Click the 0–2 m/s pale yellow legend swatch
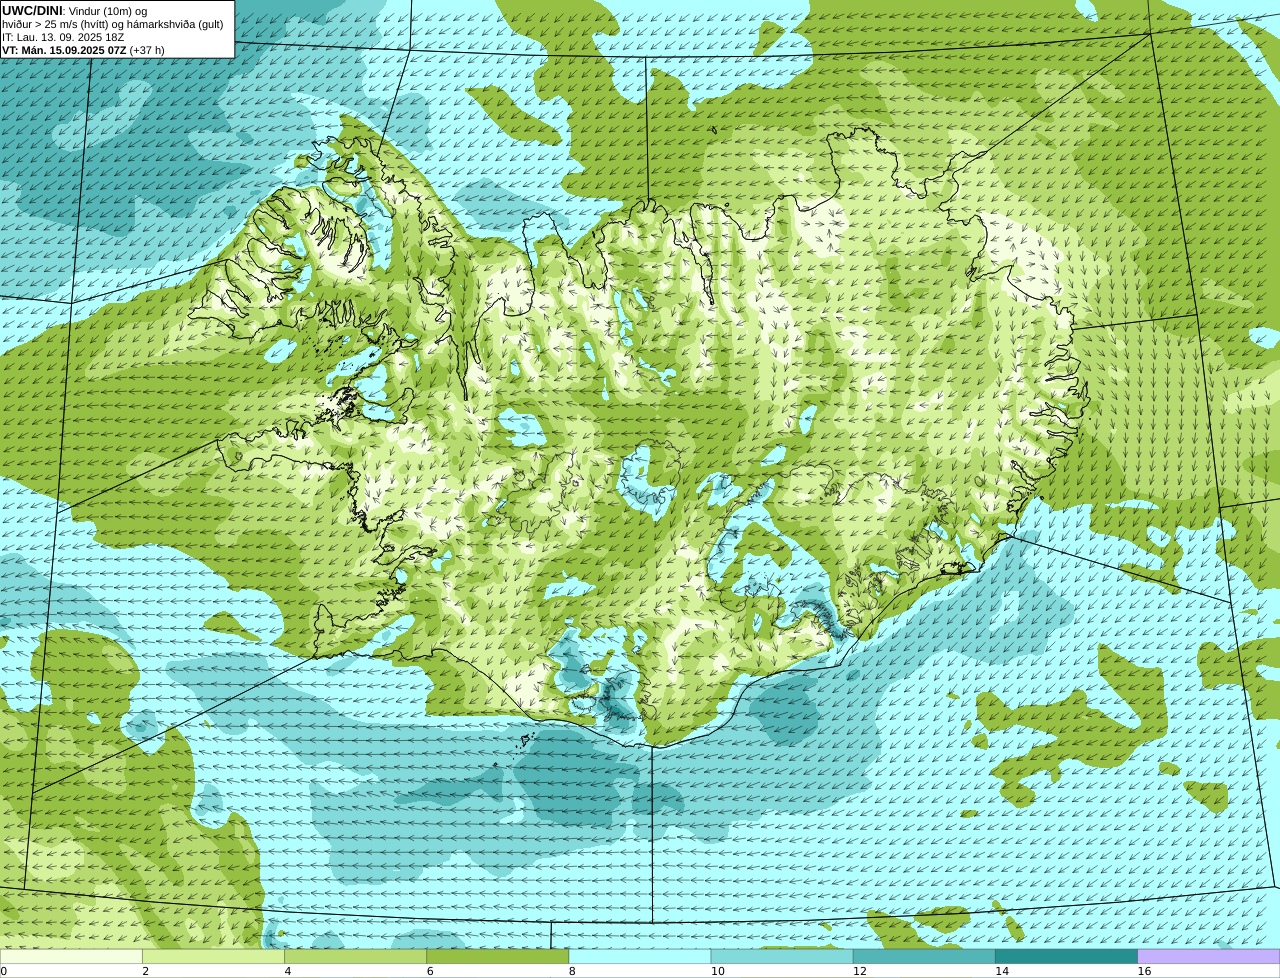1280x978 pixels. pos(71,956)
